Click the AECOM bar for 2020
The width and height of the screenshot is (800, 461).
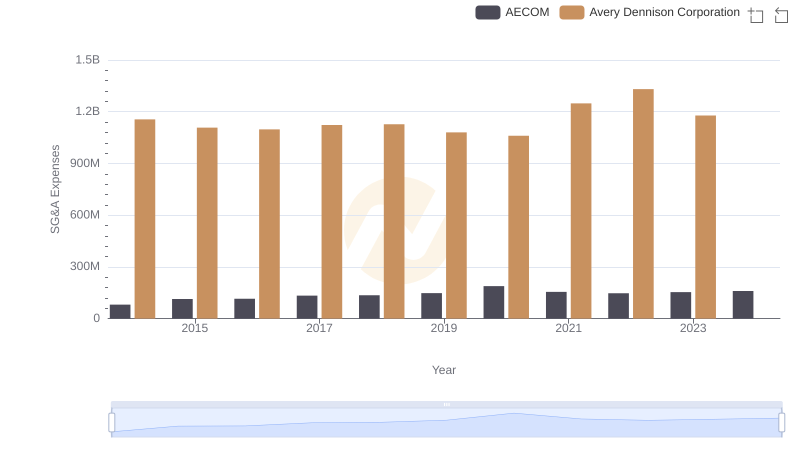point(493,302)
